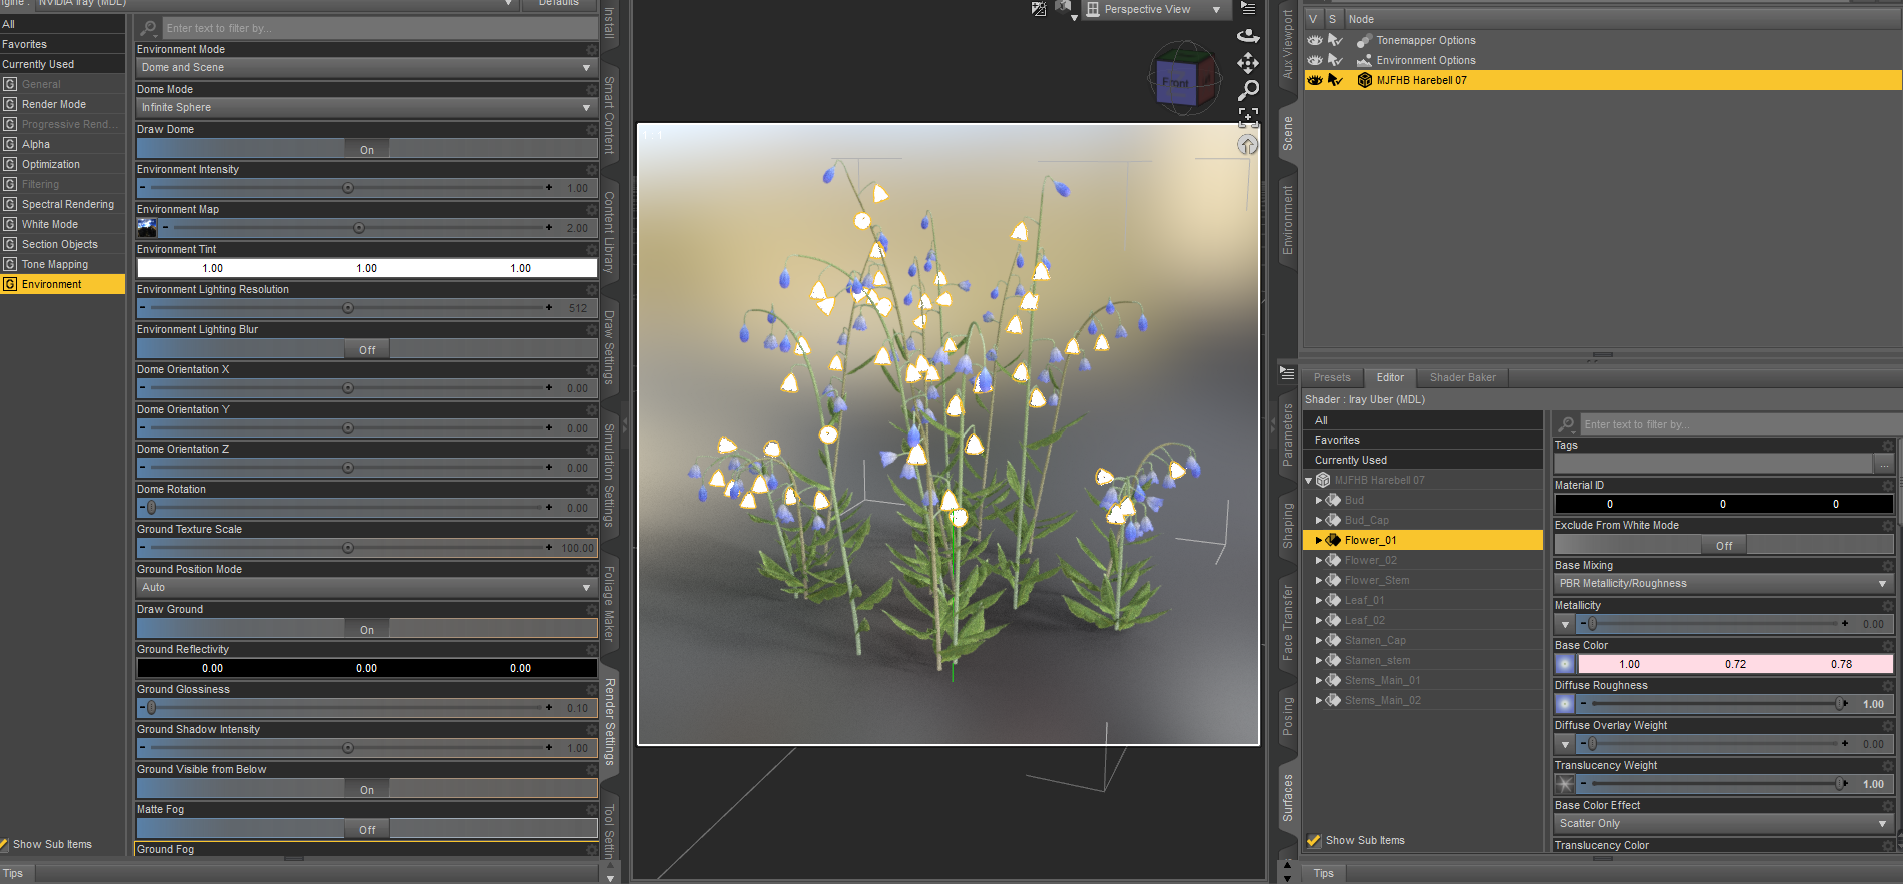
Task: Click the Environment Tint color field
Action: coord(367,268)
